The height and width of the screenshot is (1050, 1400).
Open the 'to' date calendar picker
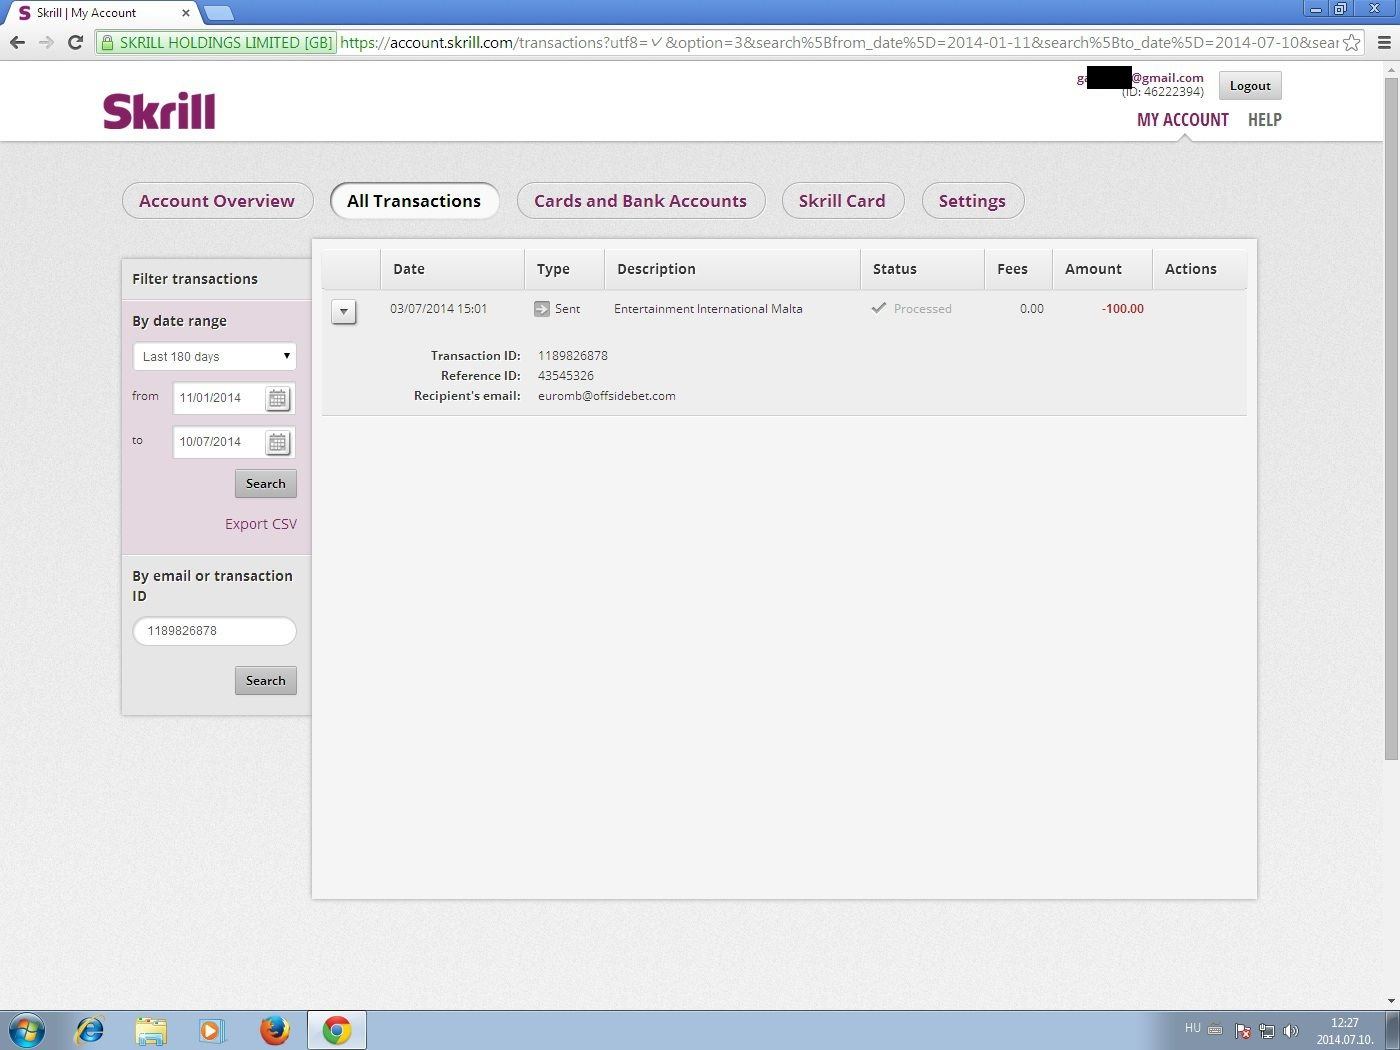point(277,442)
